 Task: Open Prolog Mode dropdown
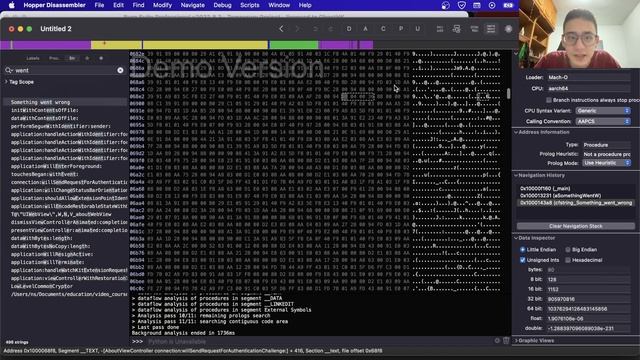coord(606,163)
